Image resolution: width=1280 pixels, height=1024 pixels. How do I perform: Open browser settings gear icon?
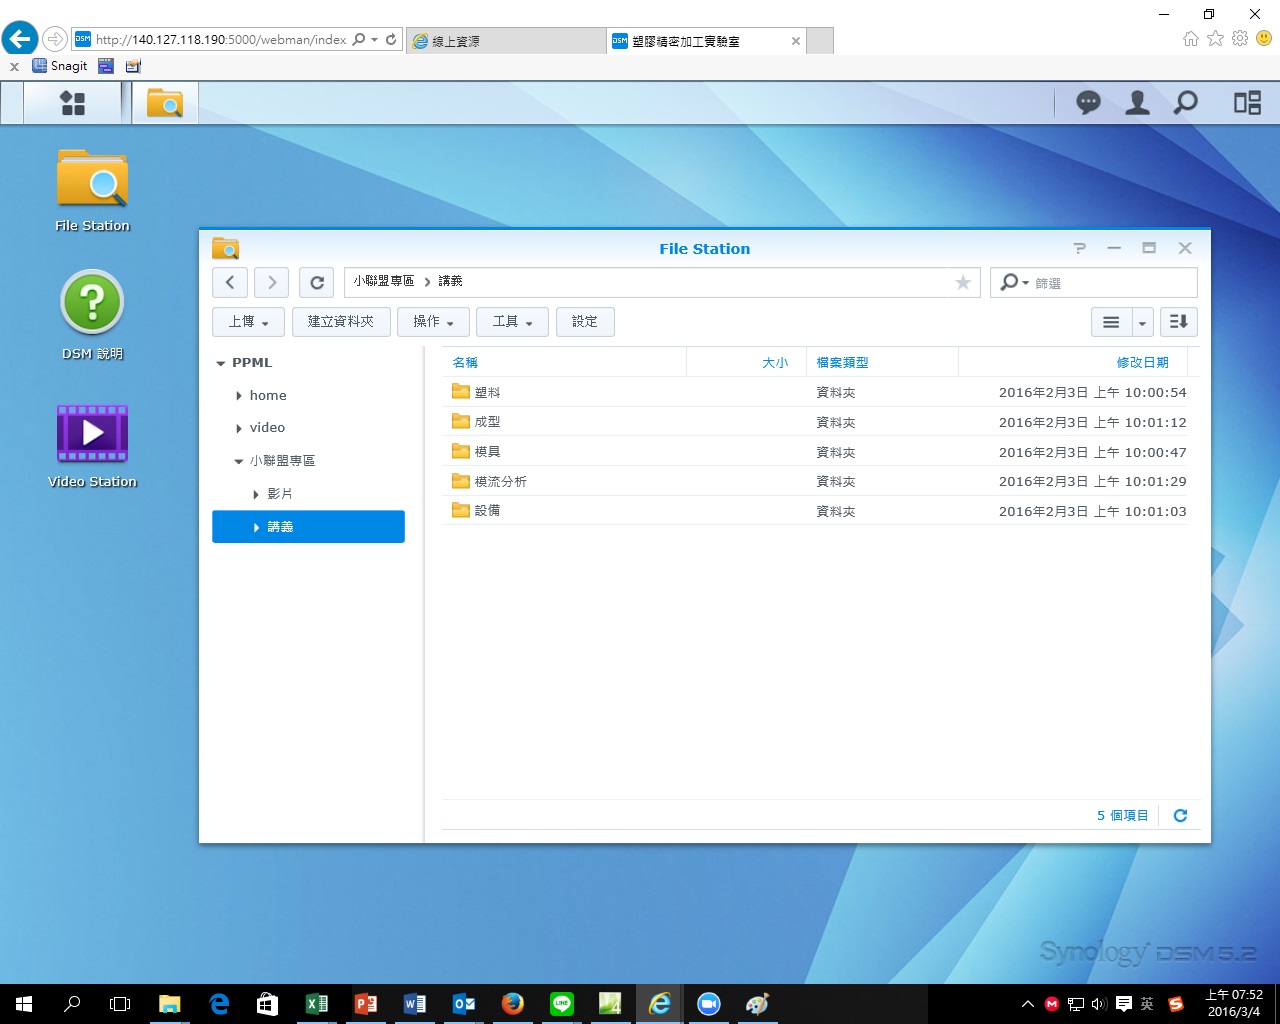[x=1240, y=38]
